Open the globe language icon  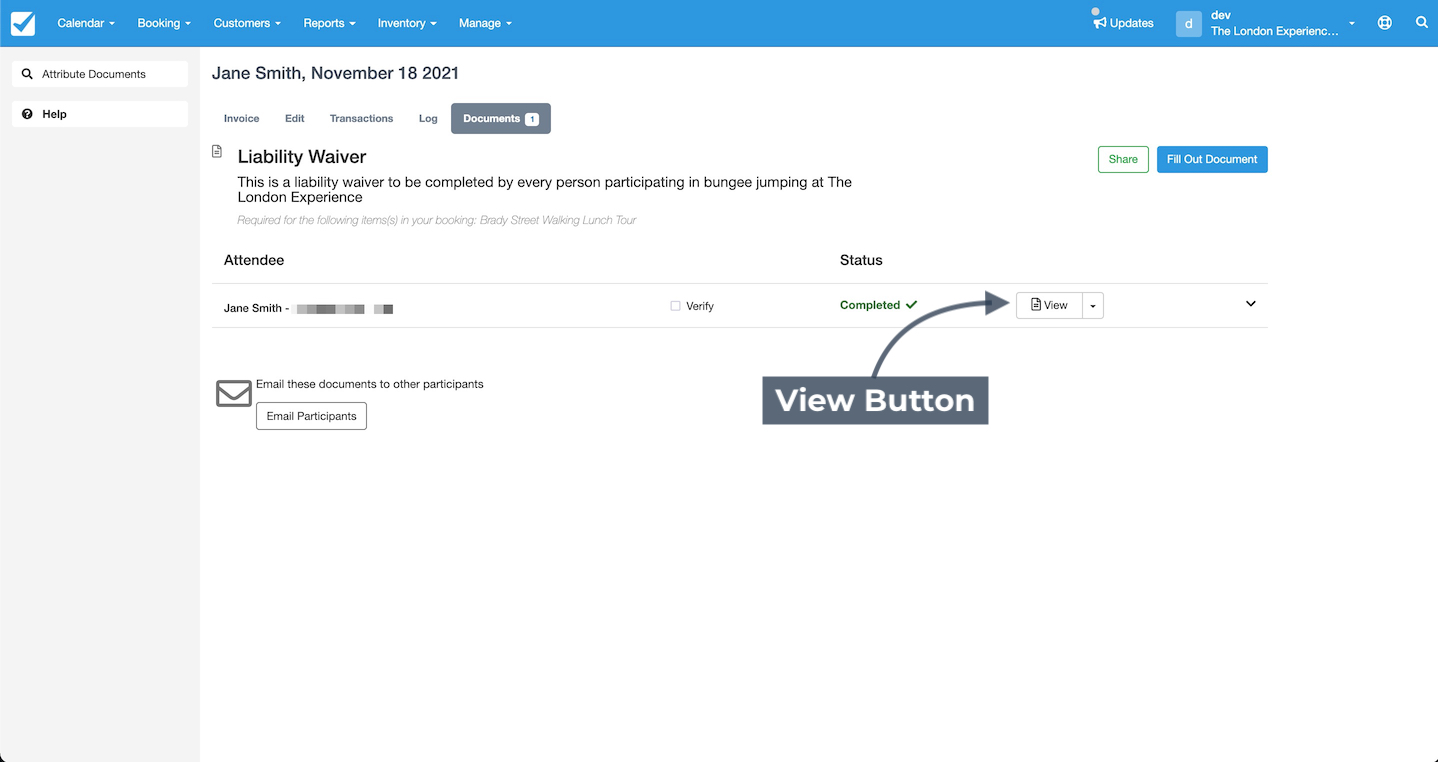coord(1384,23)
